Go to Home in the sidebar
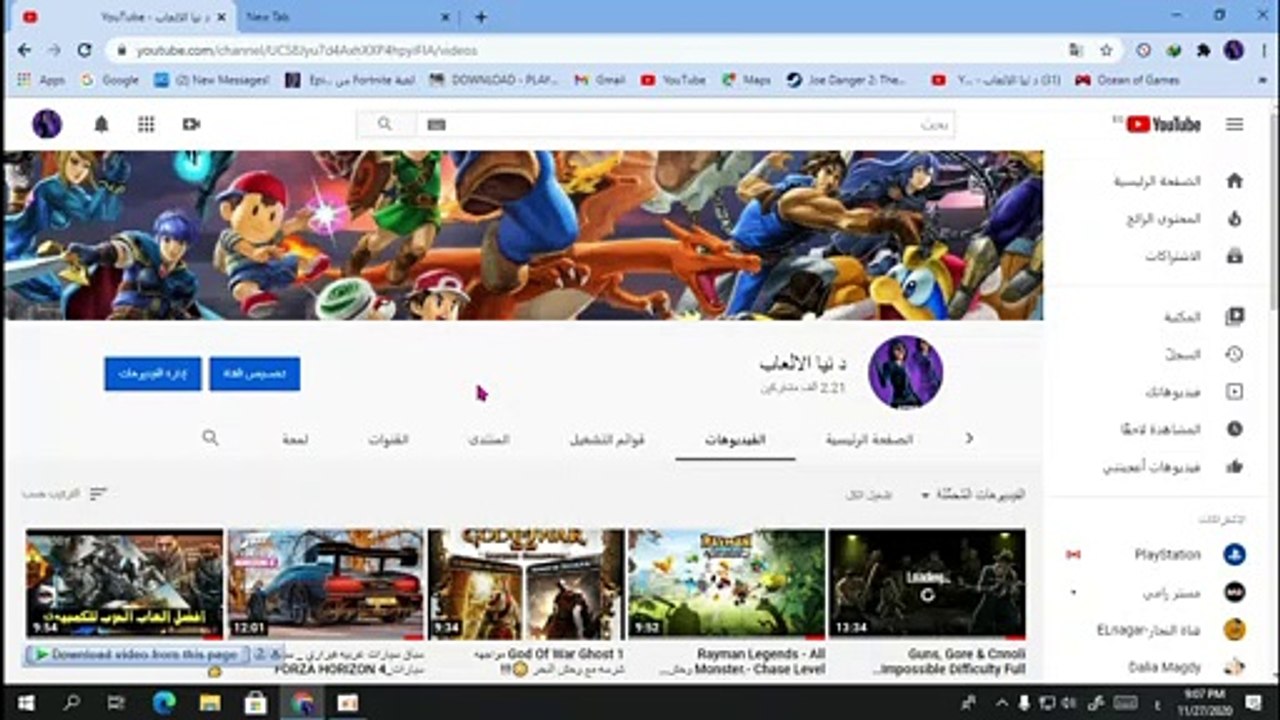Screen dimensions: 1280x720 1234,181
